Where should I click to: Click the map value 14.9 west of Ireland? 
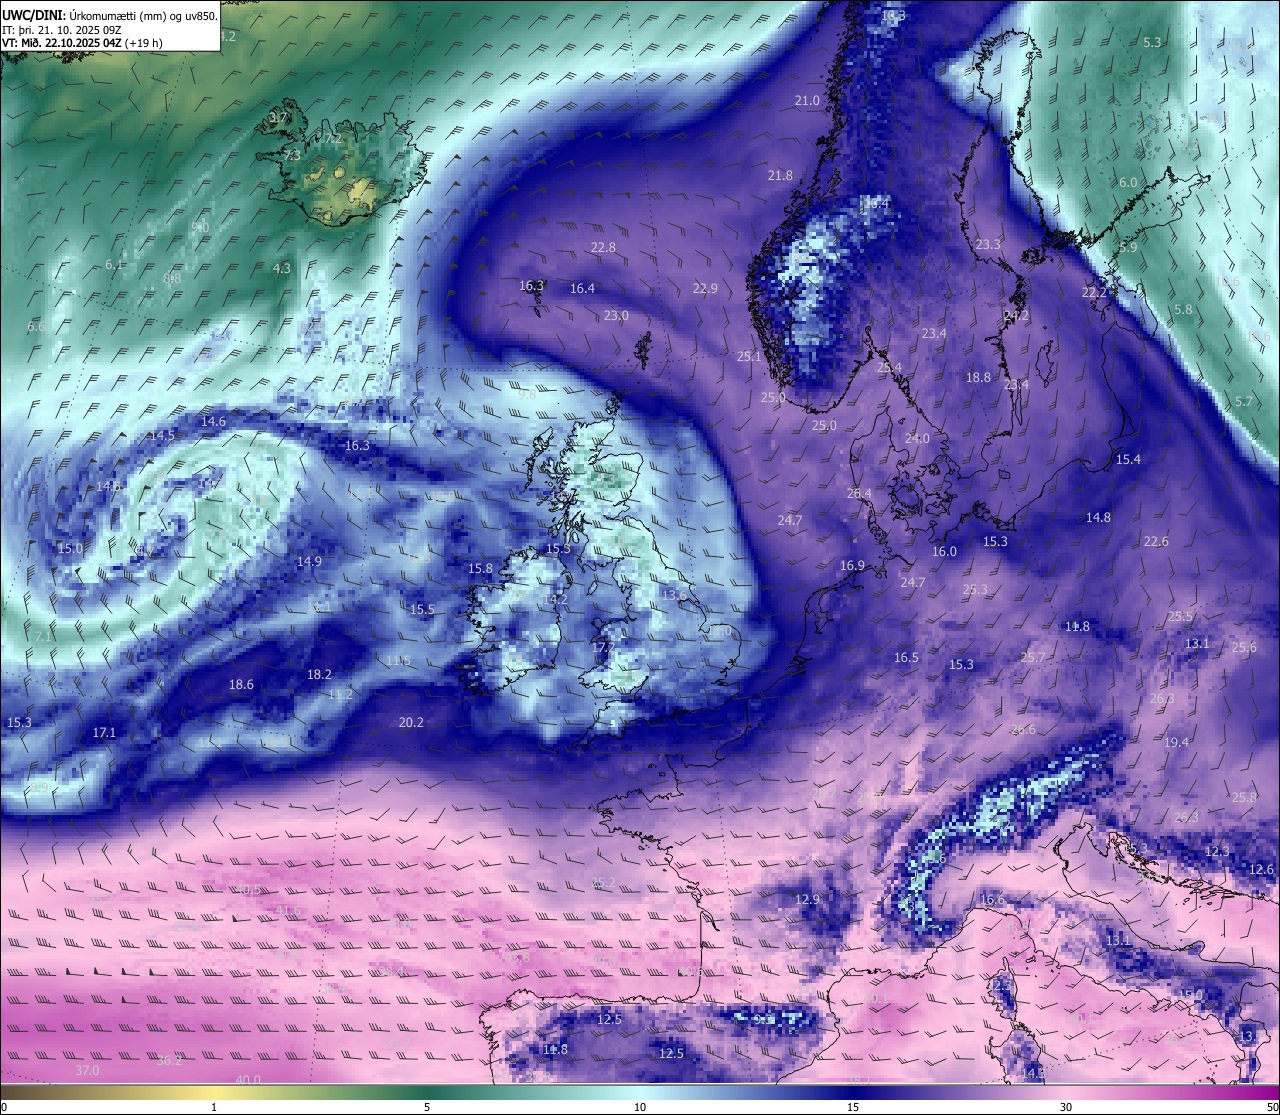(309, 561)
